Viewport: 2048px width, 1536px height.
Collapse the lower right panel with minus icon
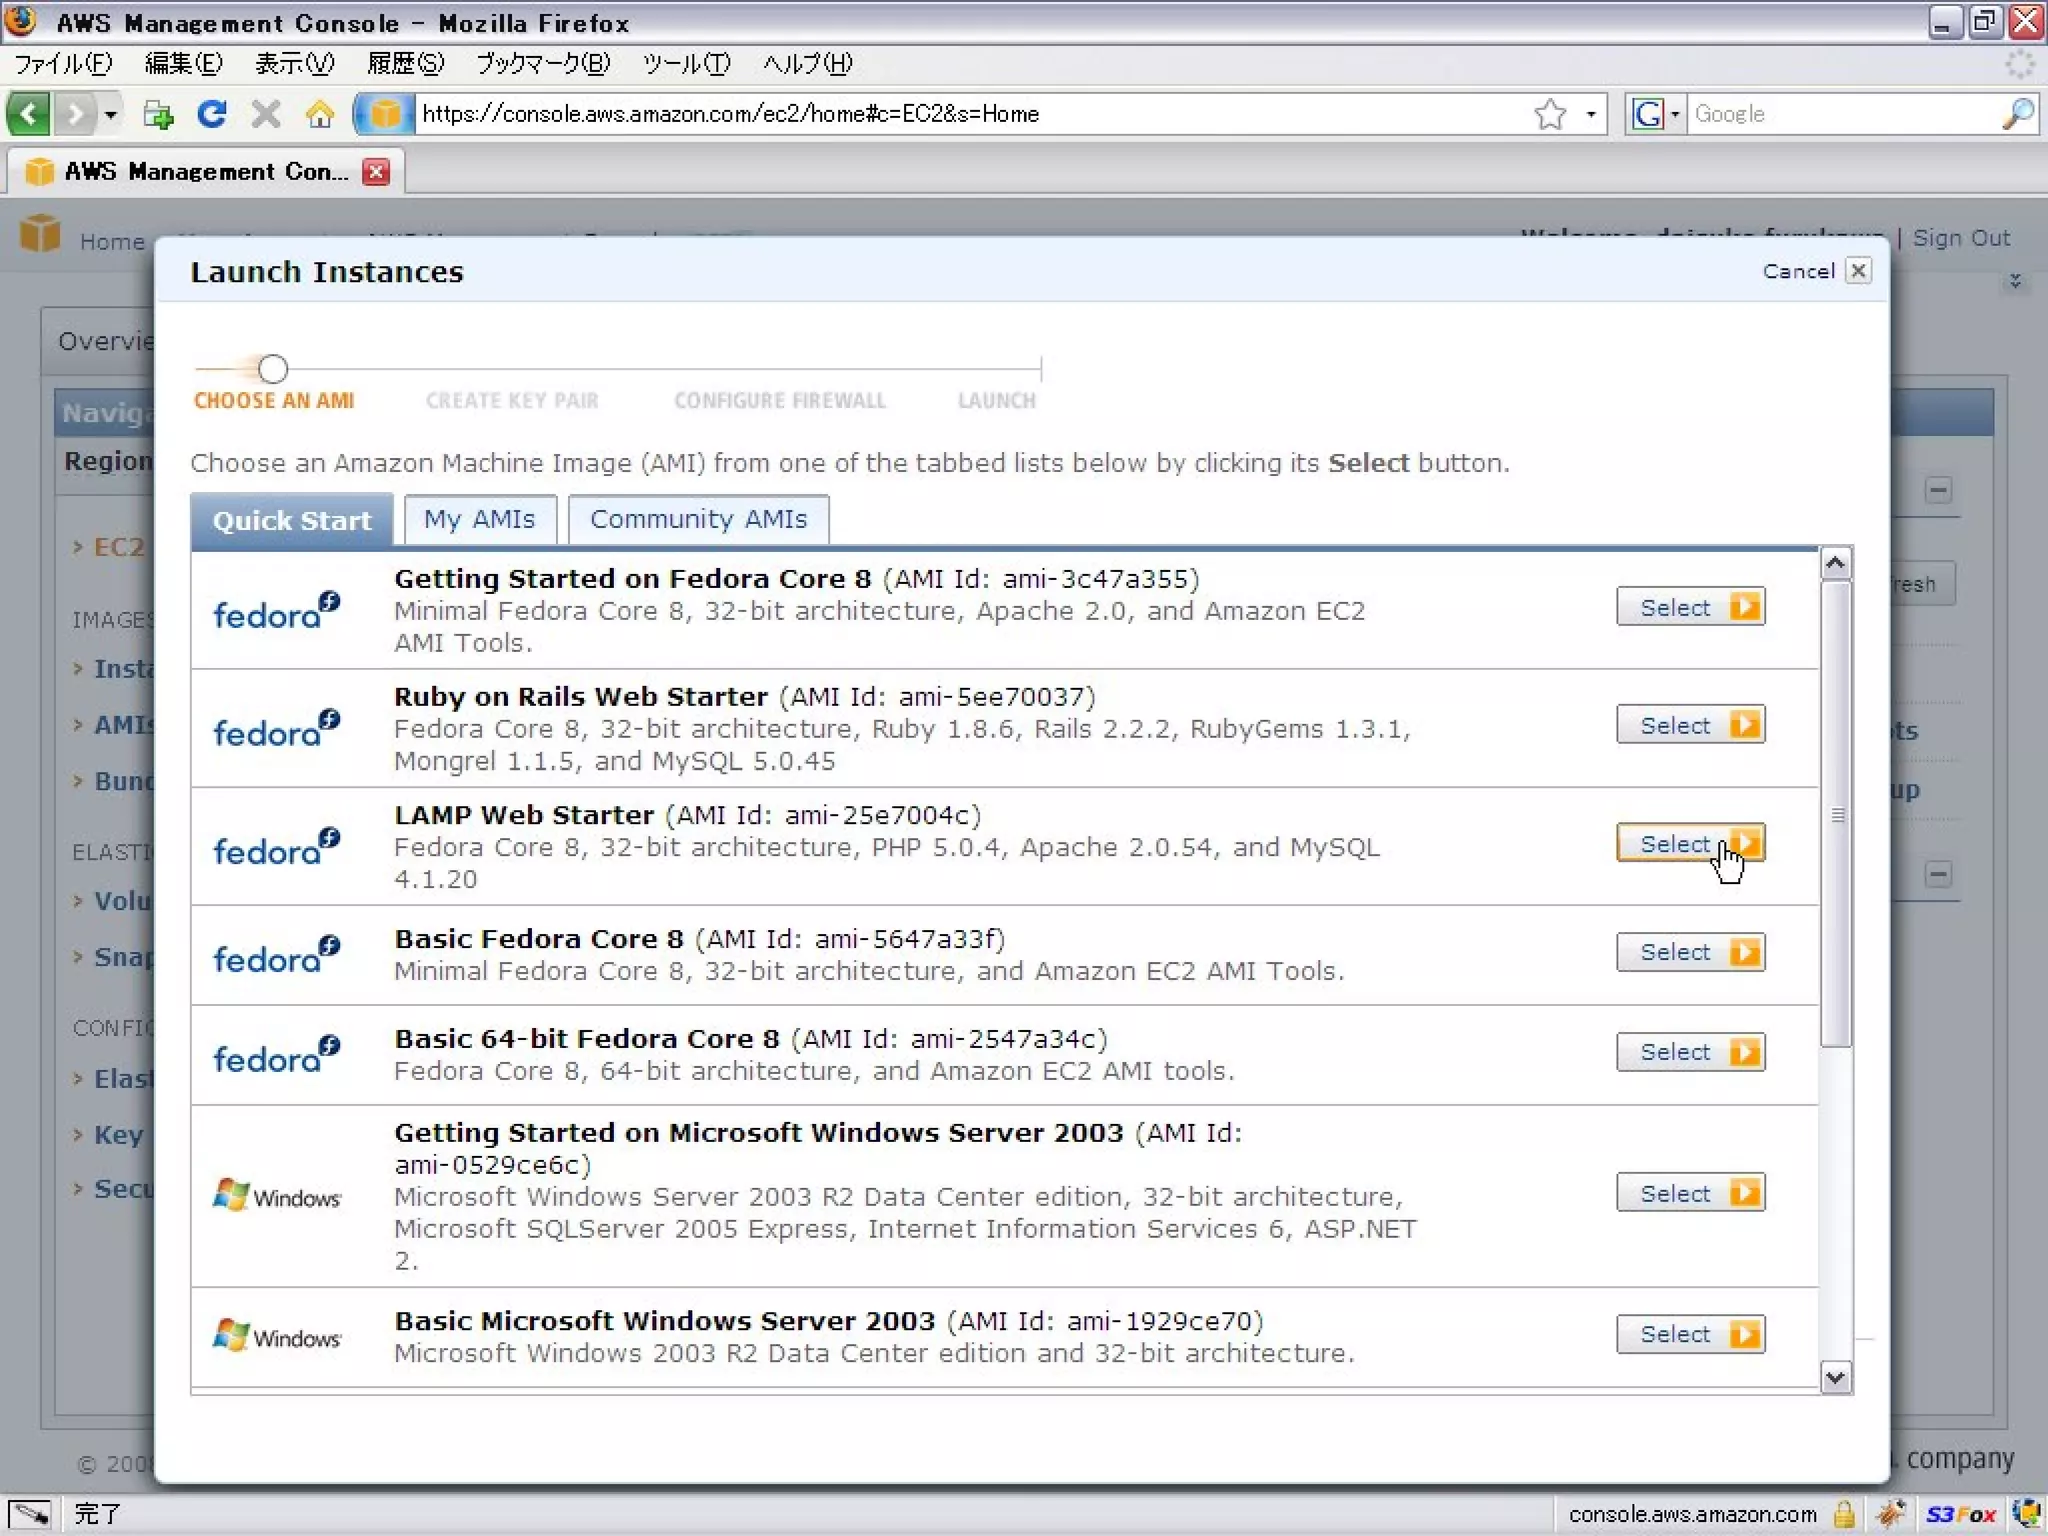(x=1938, y=874)
